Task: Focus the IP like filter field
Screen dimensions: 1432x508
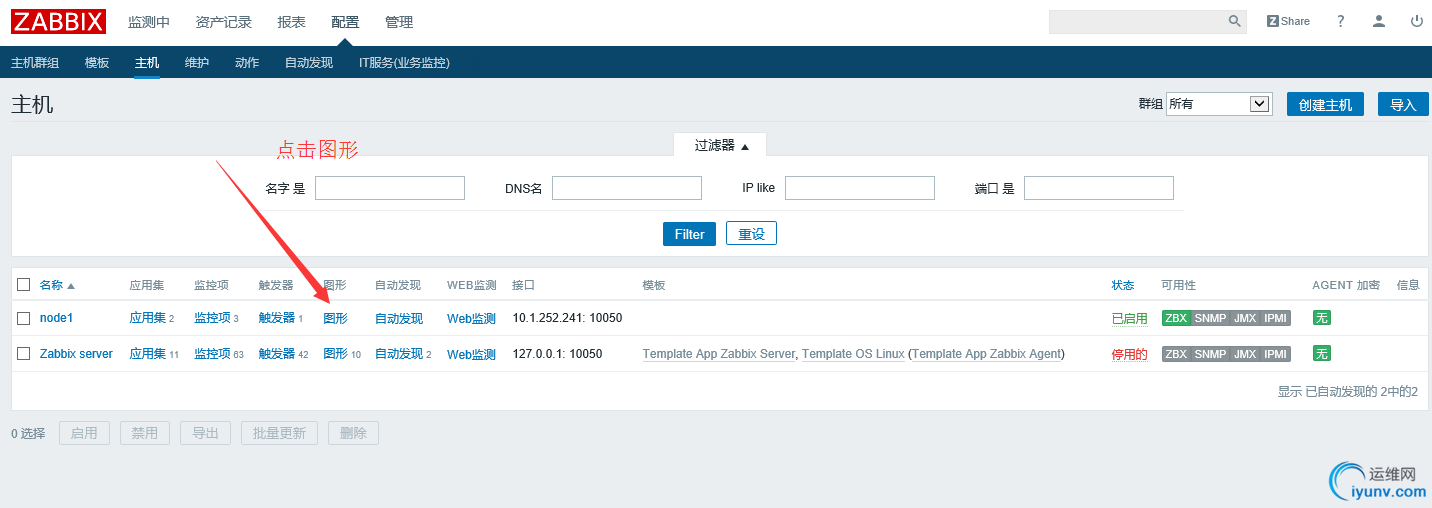Action: click(860, 188)
